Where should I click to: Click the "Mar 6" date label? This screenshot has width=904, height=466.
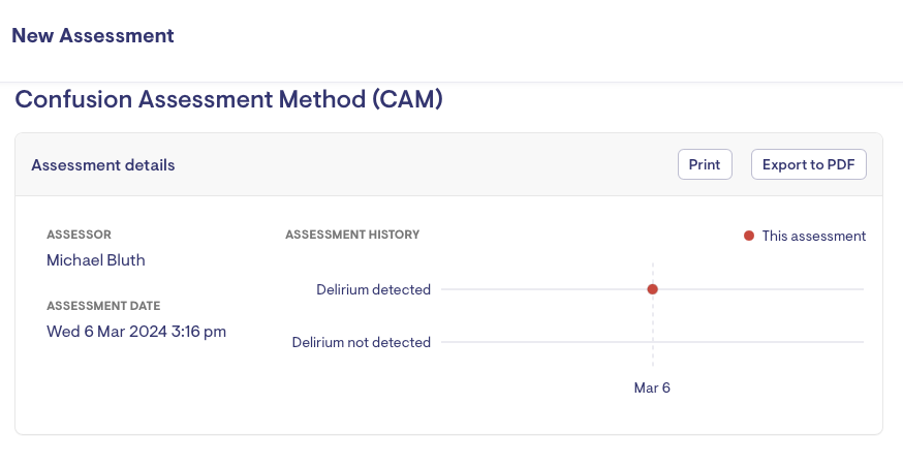[x=652, y=388]
